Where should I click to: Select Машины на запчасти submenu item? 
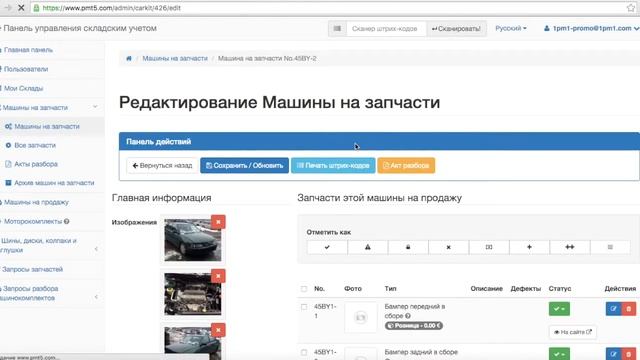coord(47,127)
